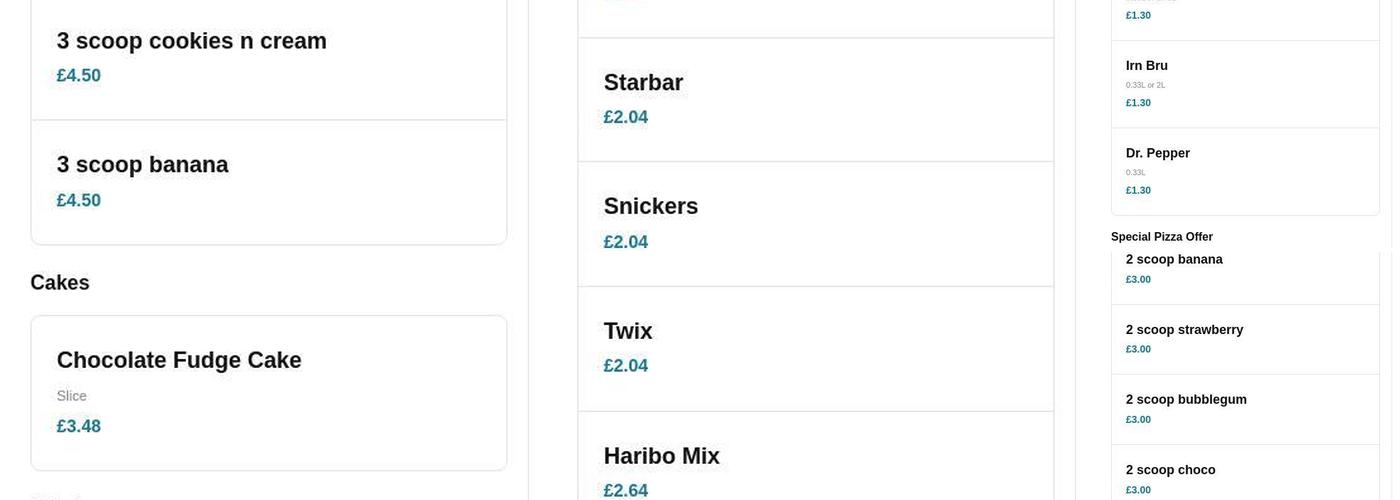Click the £3.48 Chocolate Fudge Cake price
Screen dimensions: 1400x500
(79, 427)
